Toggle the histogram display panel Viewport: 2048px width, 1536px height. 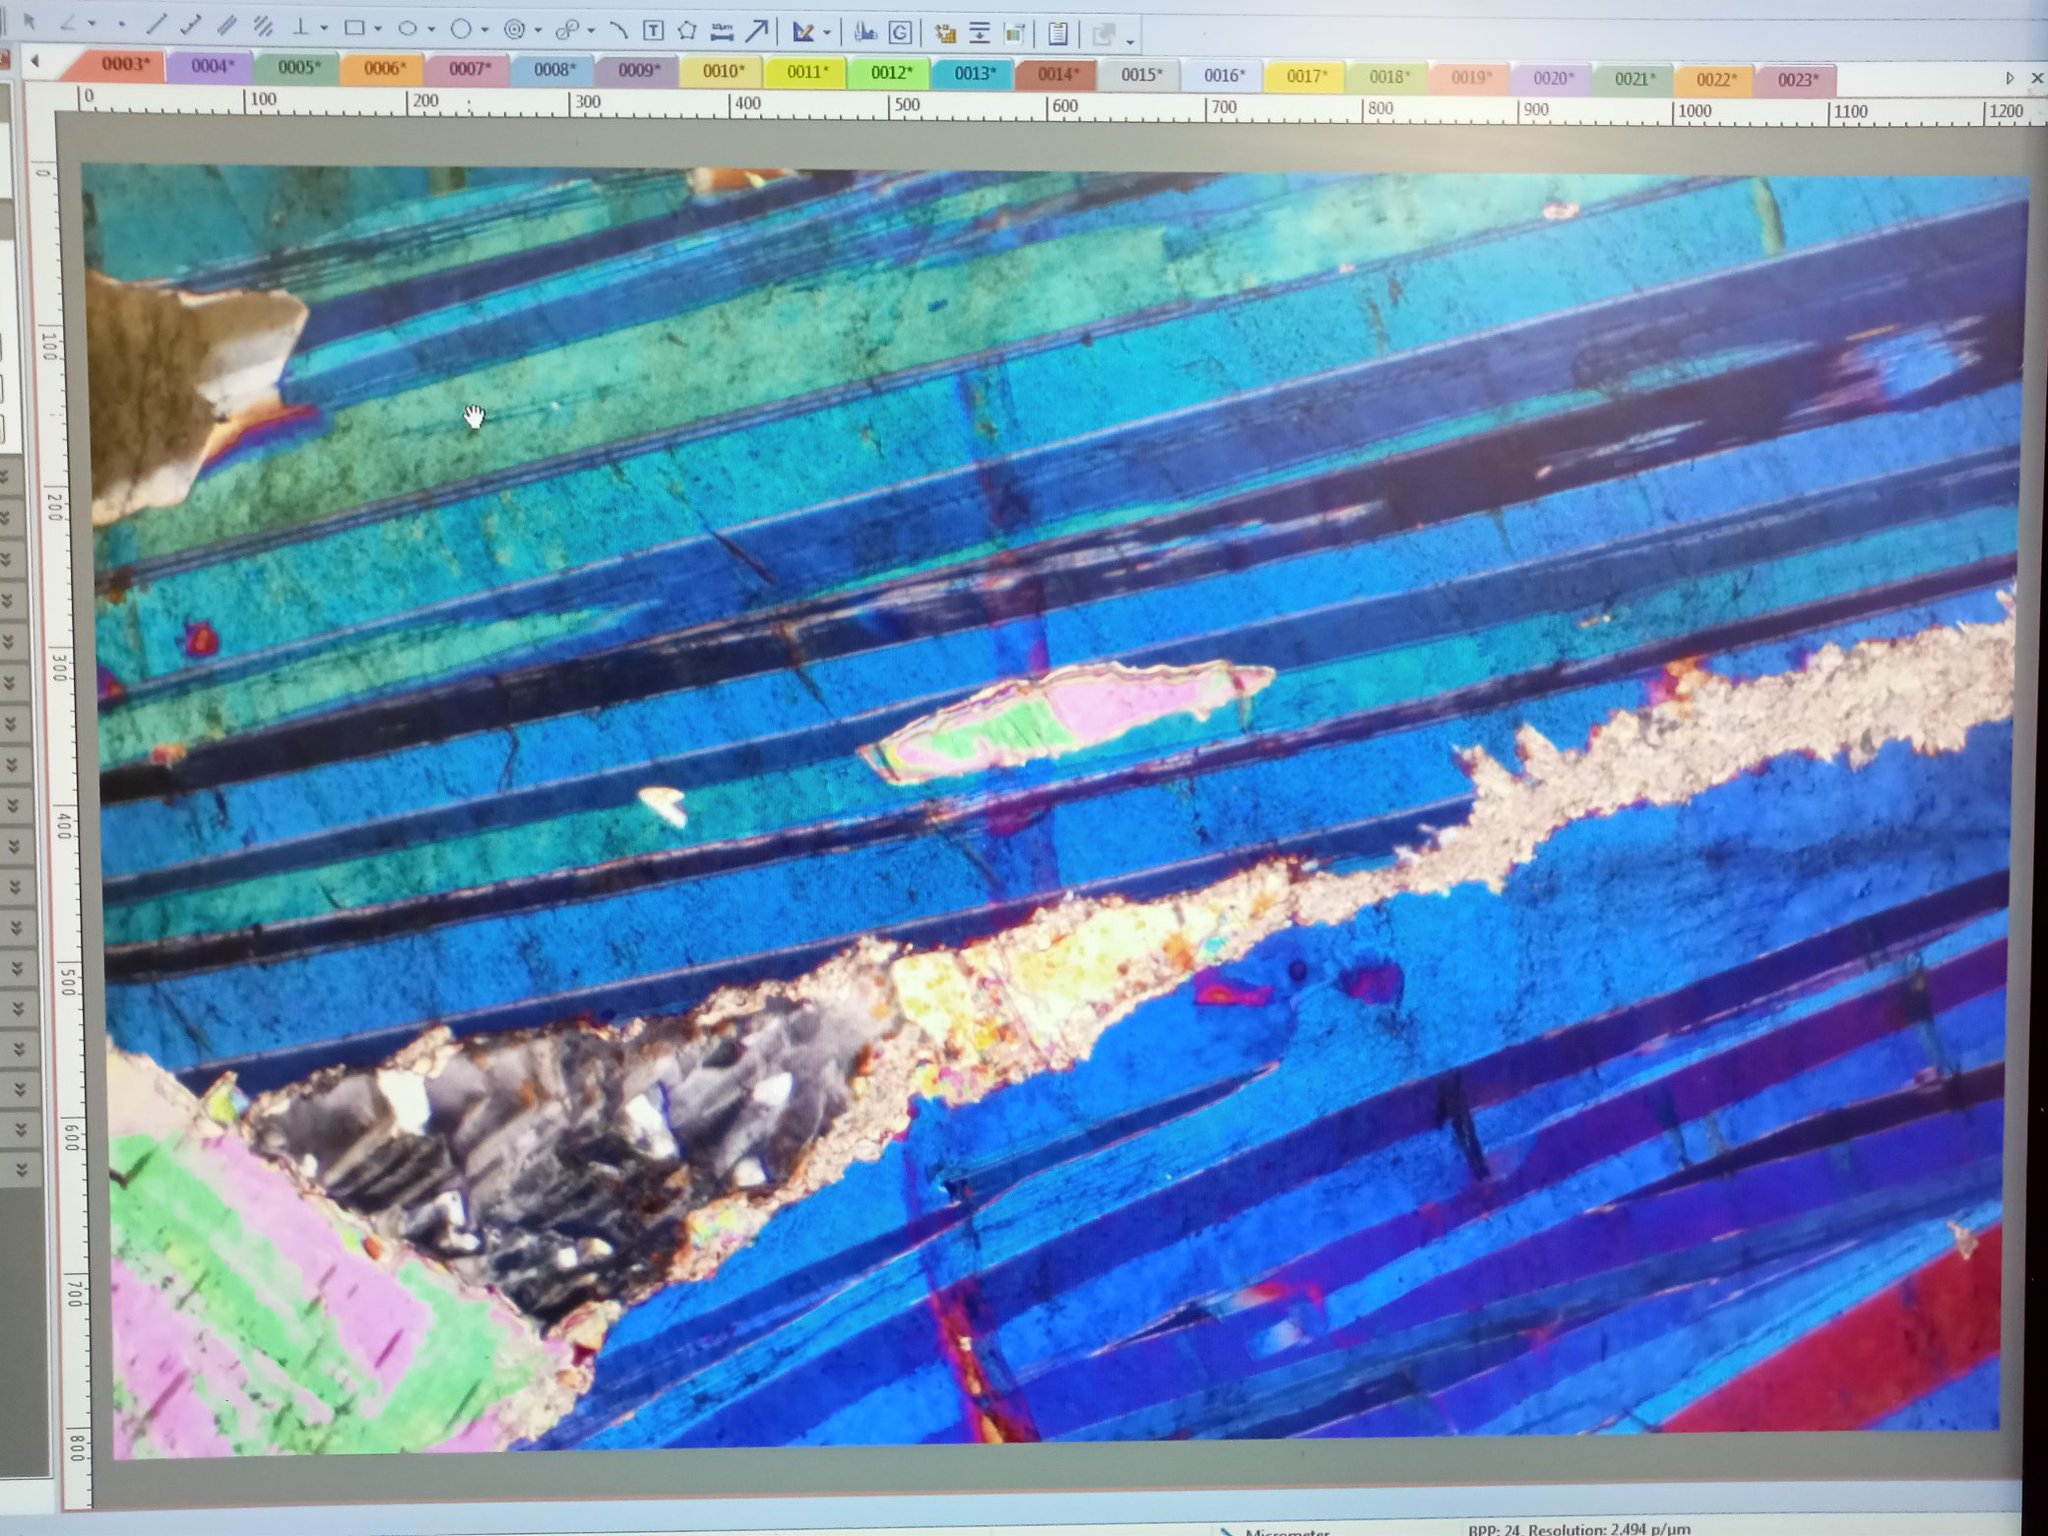click(x=864, y=30)
